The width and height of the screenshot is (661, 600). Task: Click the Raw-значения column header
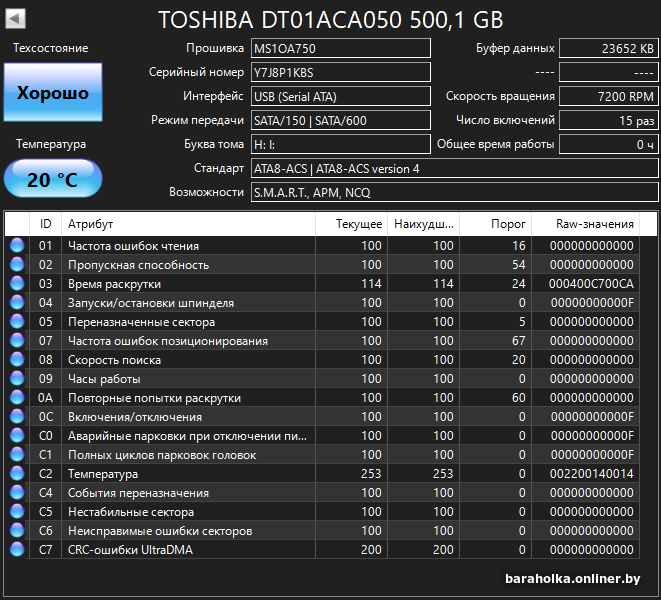tap(594, 224)
